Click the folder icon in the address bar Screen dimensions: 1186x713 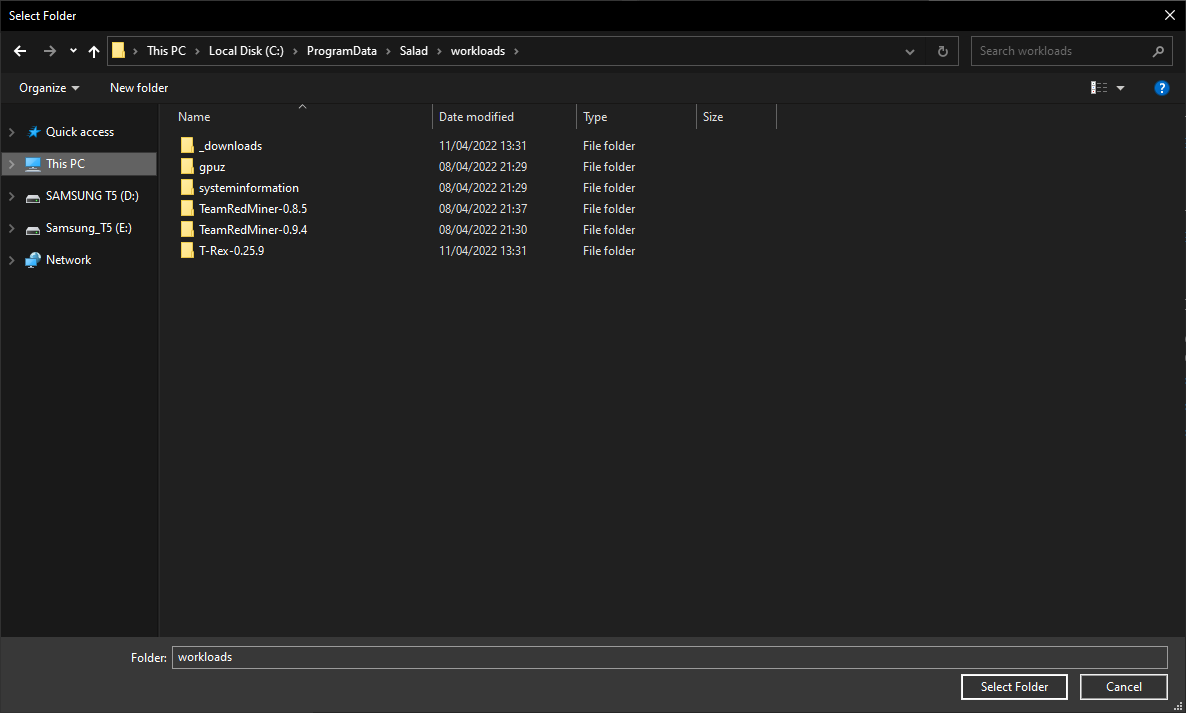click(119, 51)
